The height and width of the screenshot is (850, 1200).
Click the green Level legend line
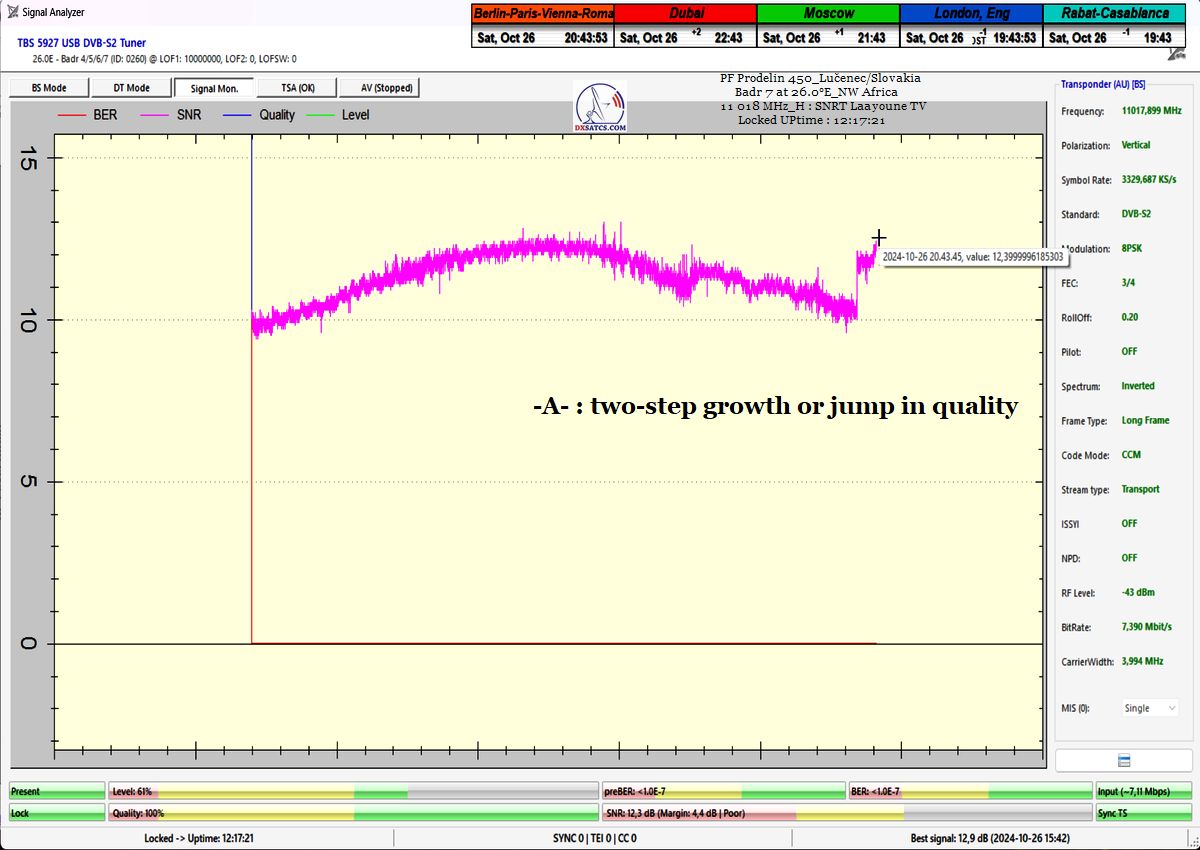[320, 115]
